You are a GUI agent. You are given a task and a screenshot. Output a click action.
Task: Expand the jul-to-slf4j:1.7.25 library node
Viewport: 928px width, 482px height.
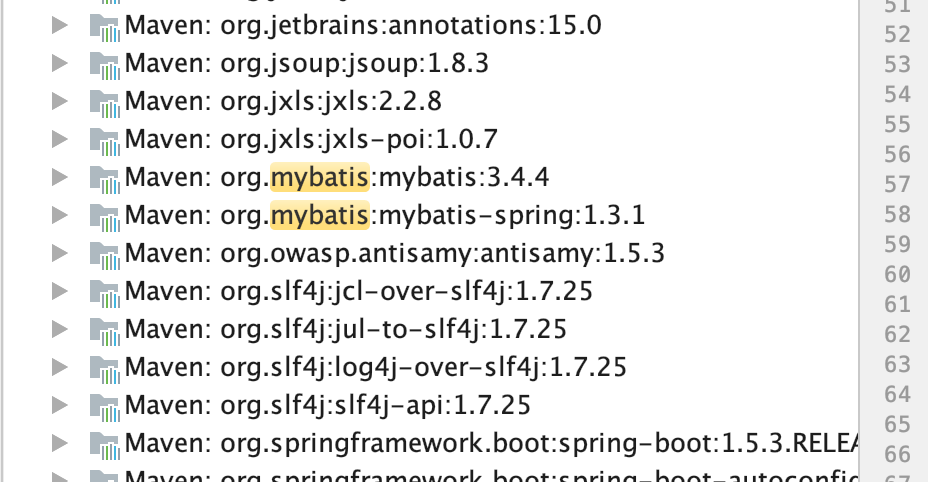pos(60,329)
